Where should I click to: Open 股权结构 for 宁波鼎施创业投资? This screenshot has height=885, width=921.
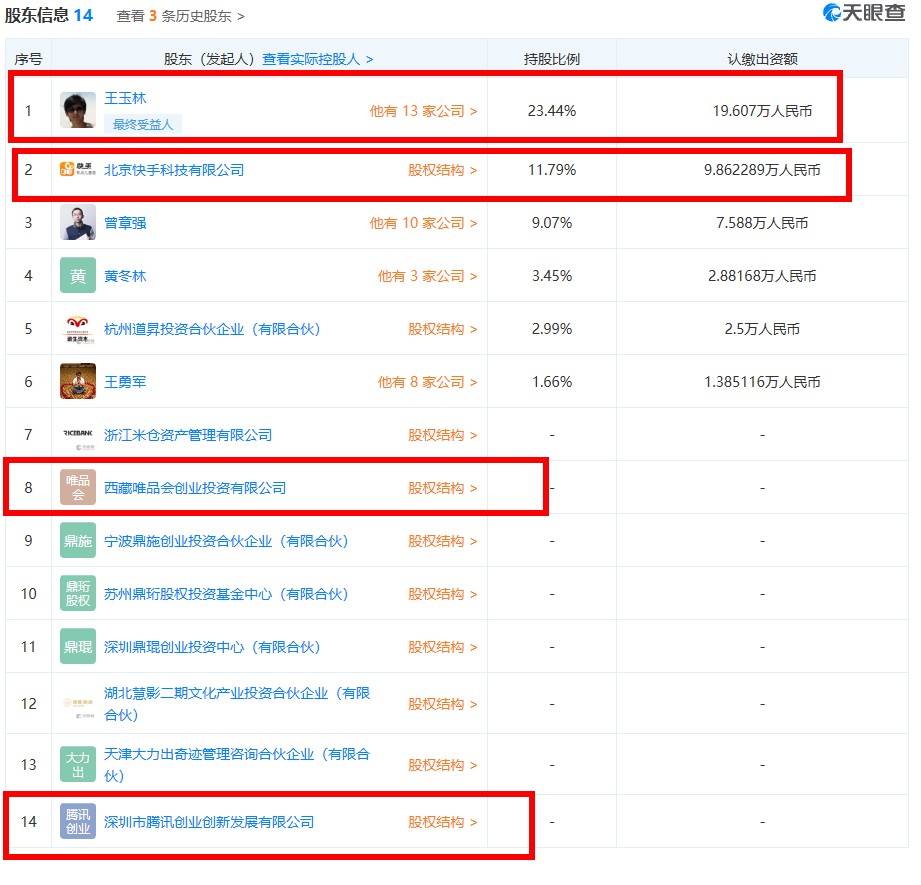[x=442, y=541]
